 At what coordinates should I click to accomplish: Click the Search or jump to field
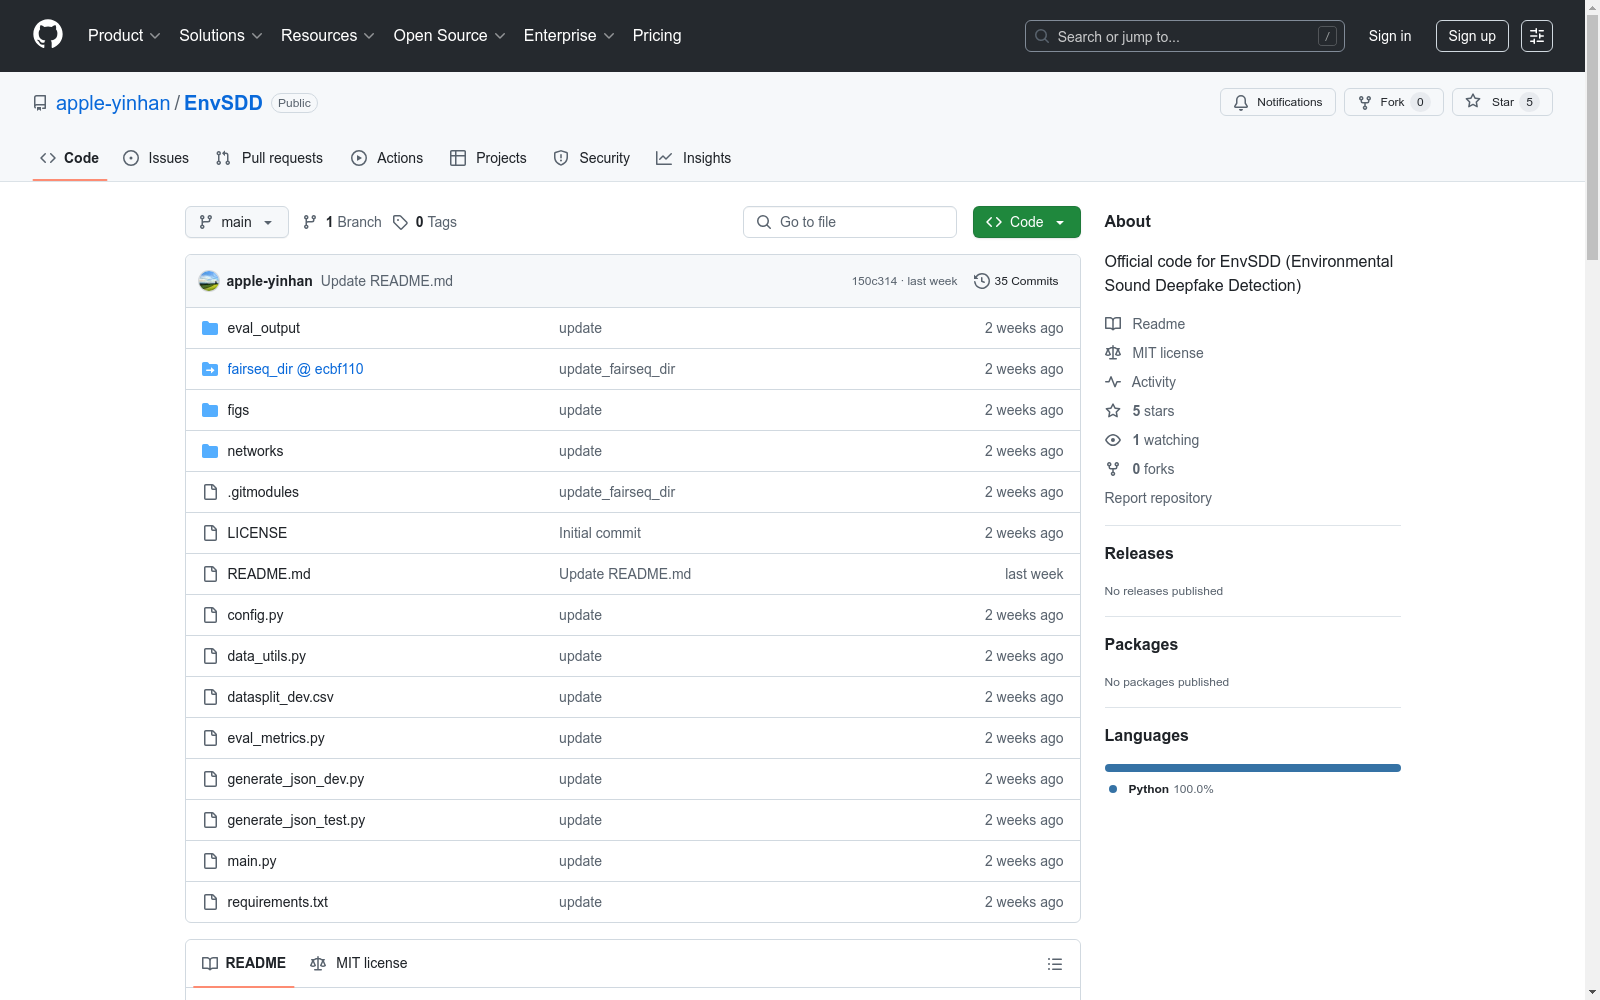click(1185, 36)
